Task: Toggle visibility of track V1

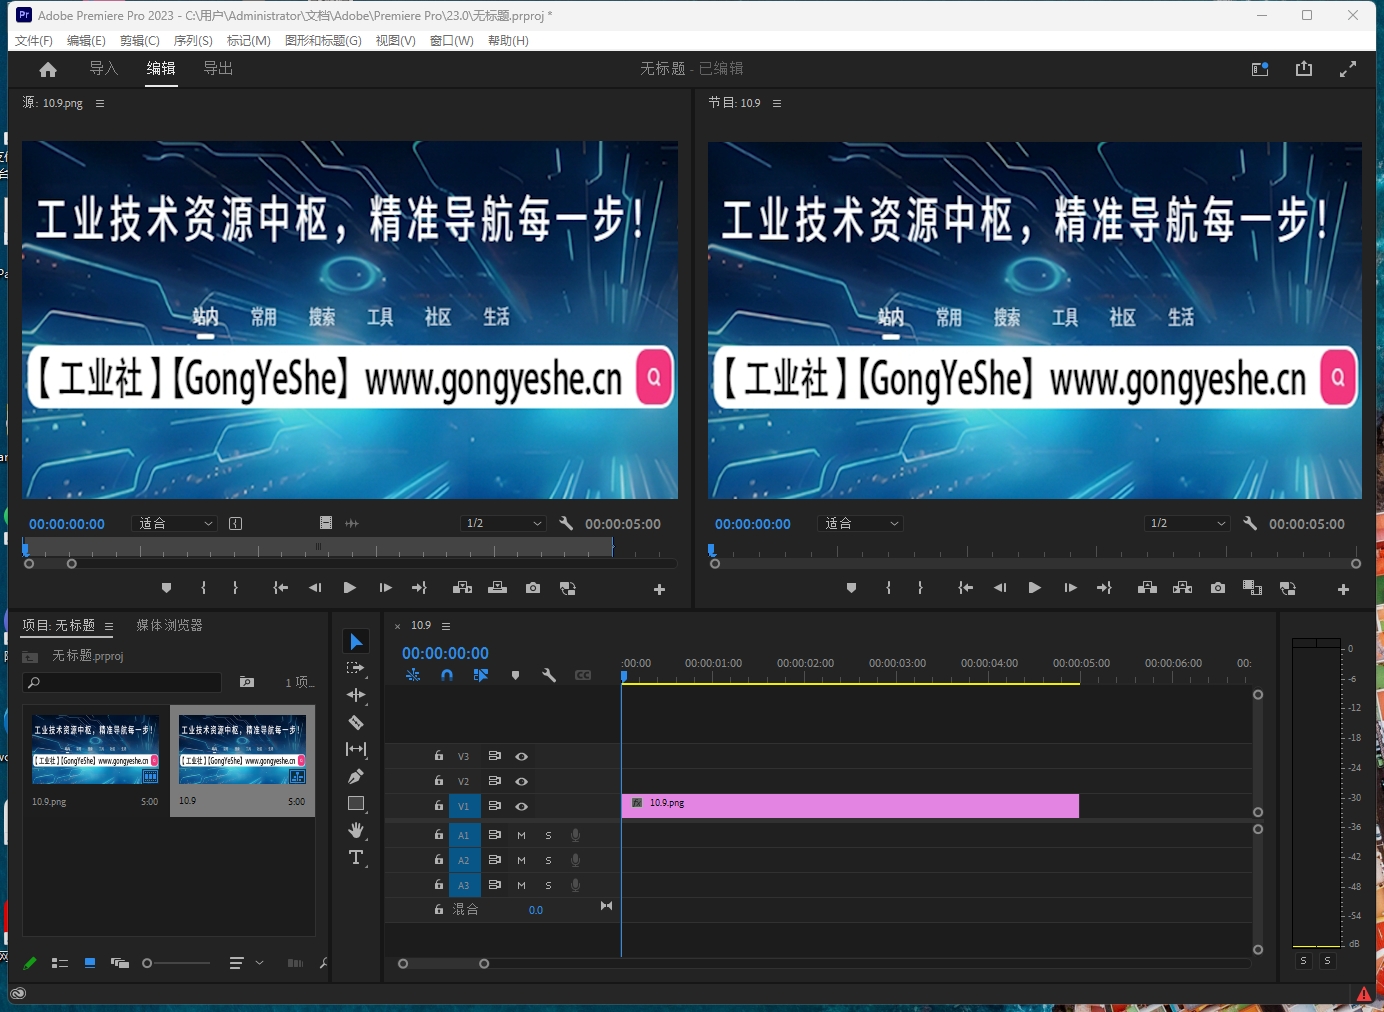Action: pos(521,806)
